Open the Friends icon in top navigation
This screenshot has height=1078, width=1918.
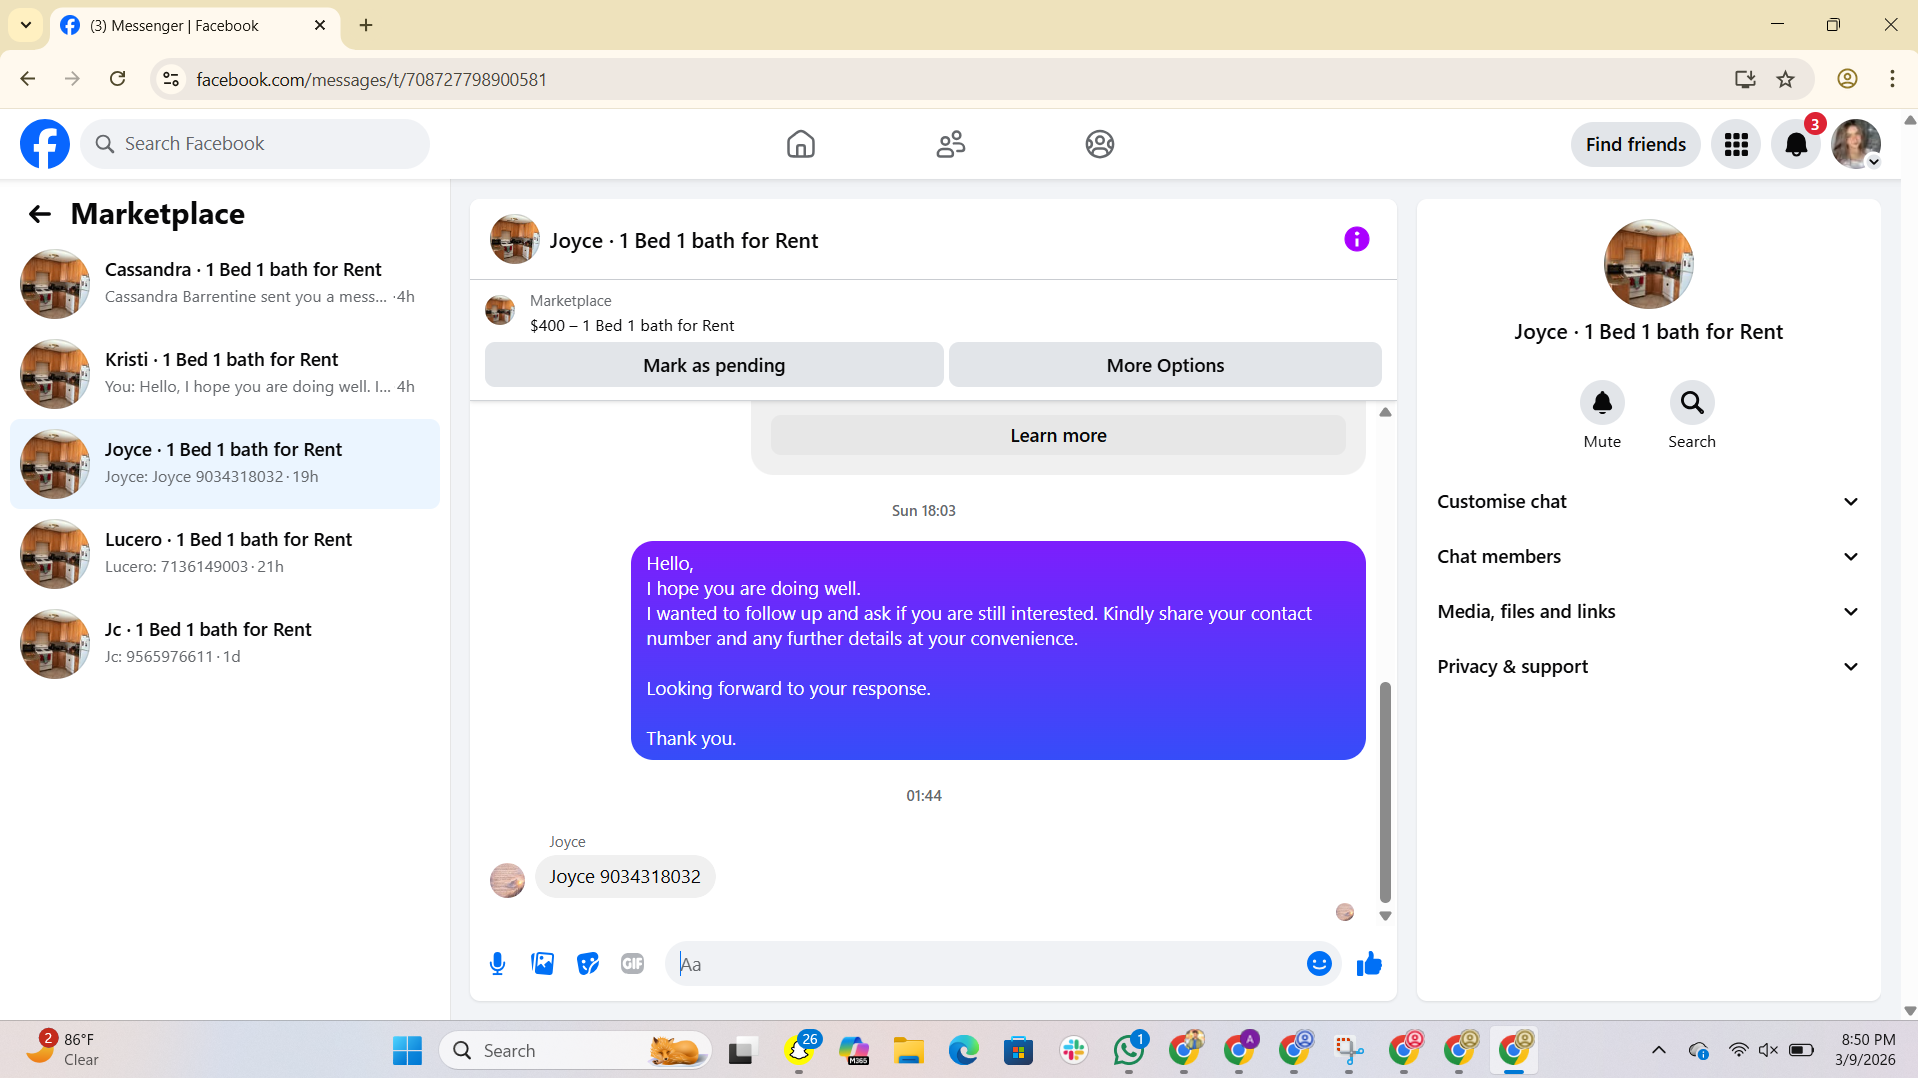pyautogui.click(x=950, y=144)
